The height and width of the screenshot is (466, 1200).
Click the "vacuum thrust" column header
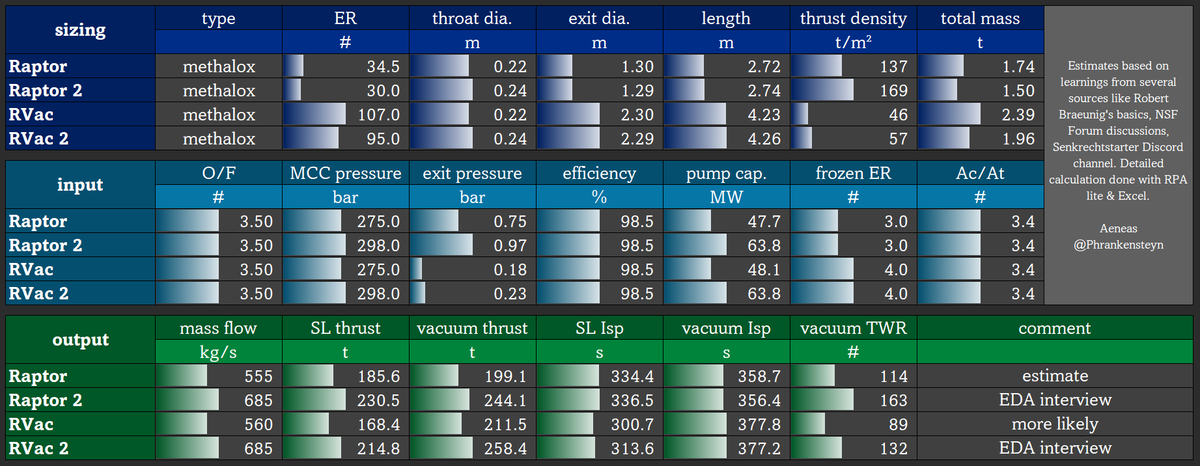[x=471, y=328]
